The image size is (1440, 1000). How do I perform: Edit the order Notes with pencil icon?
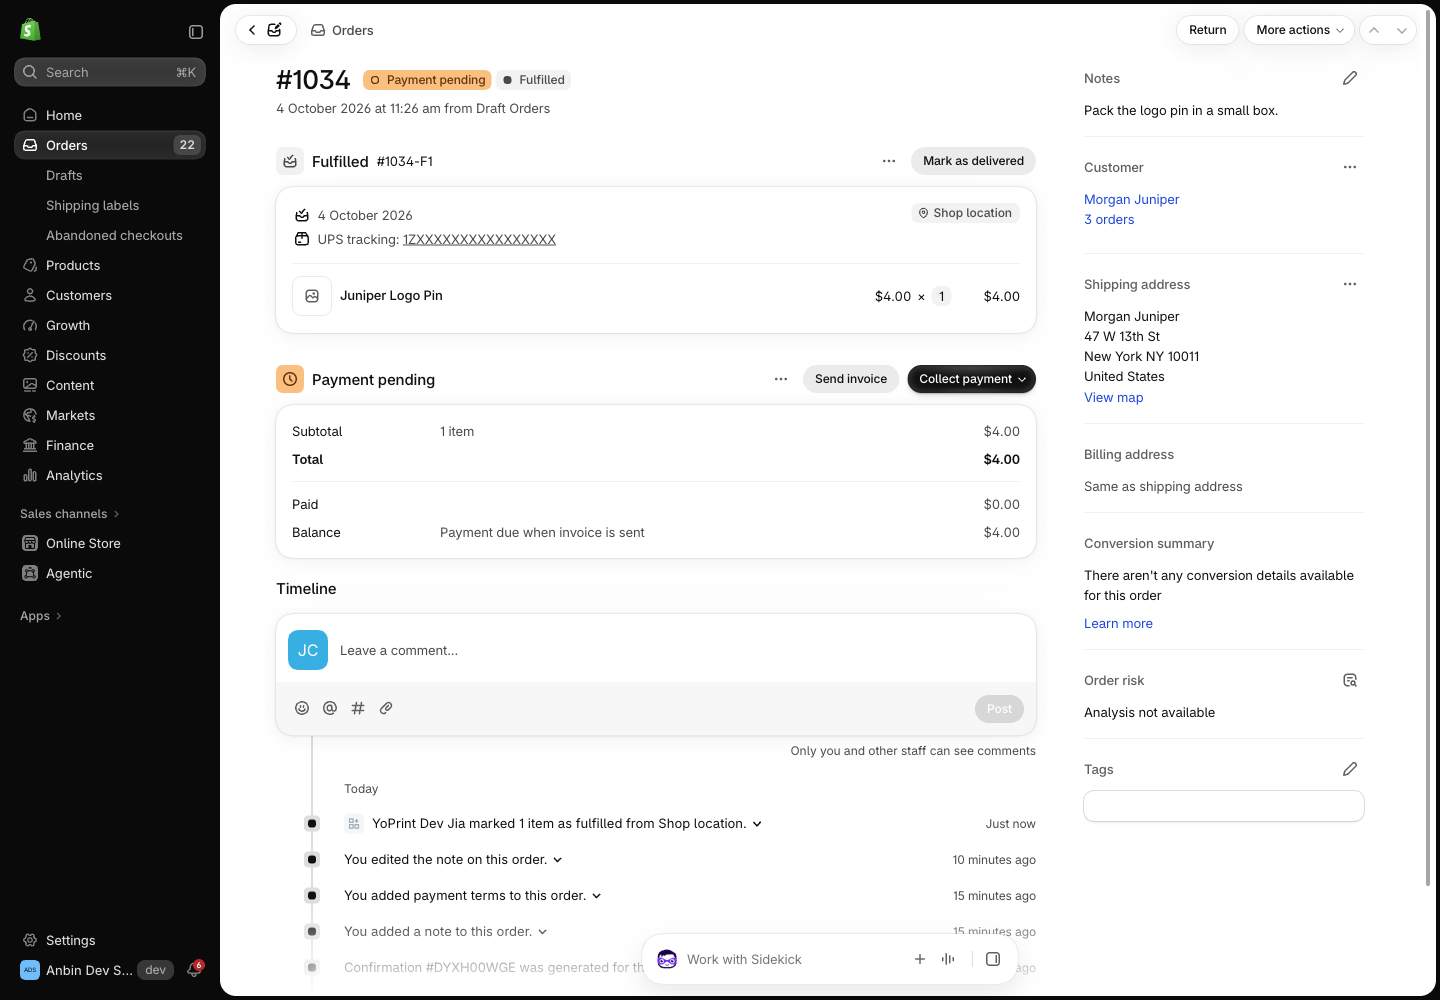pyautogui.click(x=1350, y=78)
